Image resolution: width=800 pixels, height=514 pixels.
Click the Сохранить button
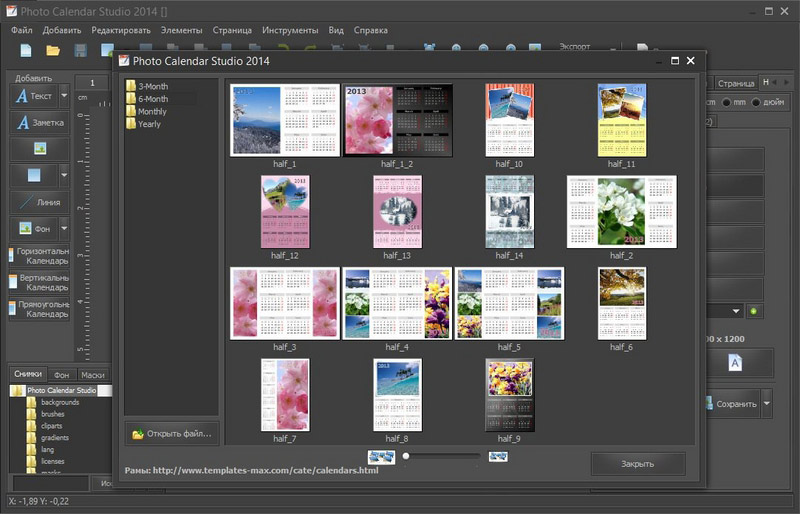[733, 403]
